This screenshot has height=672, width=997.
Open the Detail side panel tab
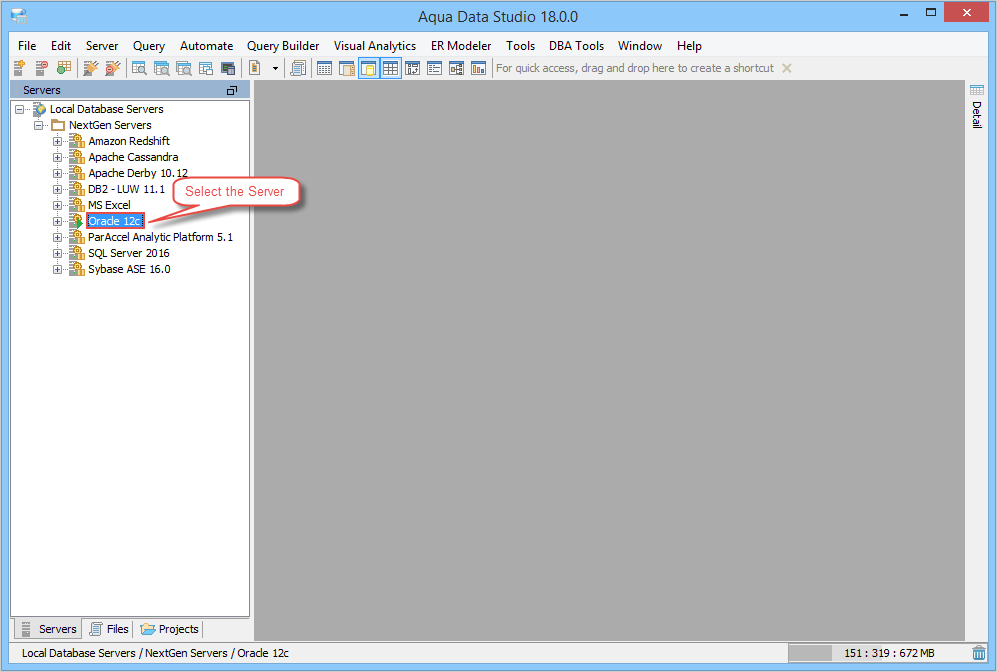(977, 114)
